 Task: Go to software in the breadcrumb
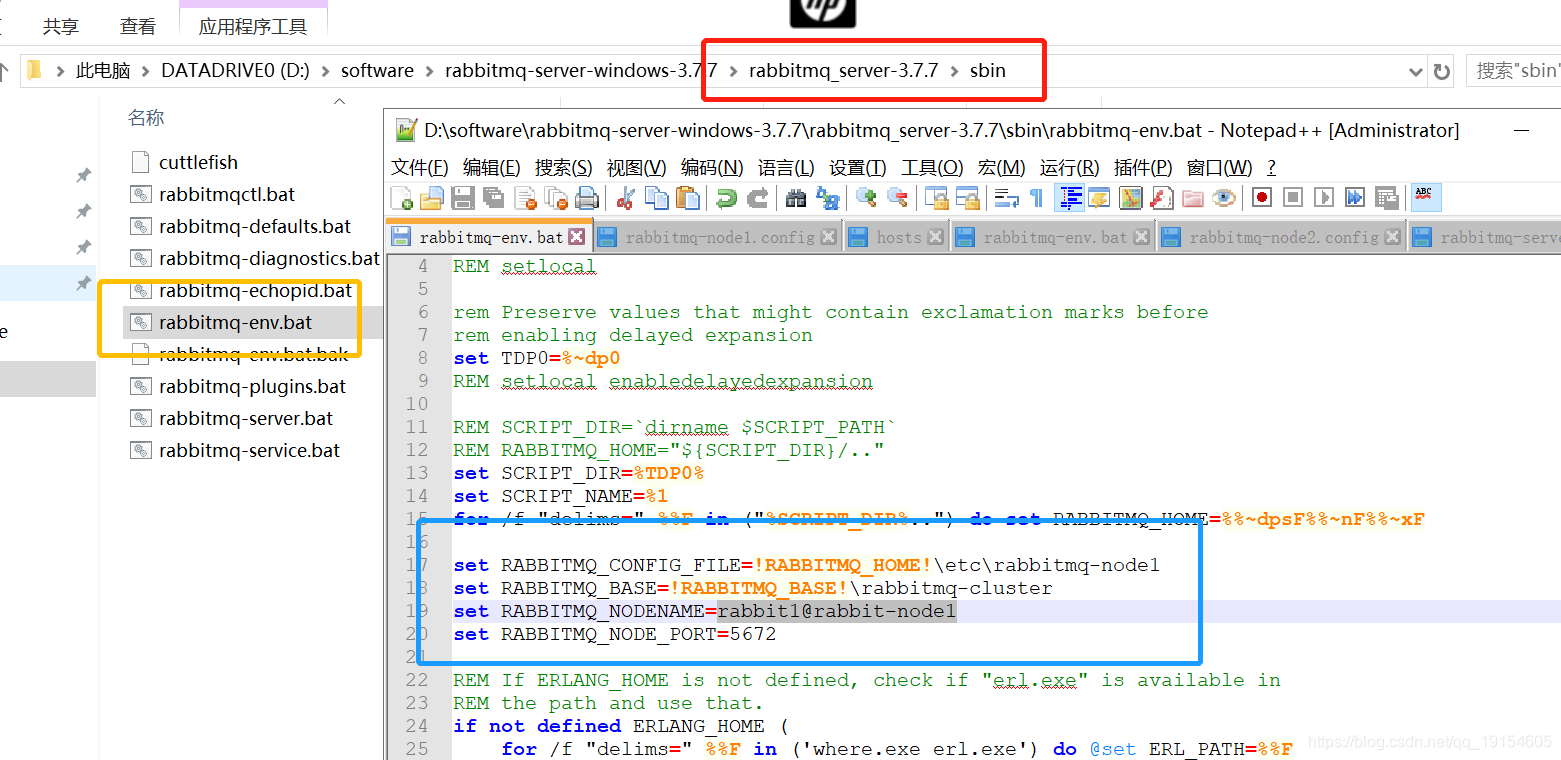[377, 71]
